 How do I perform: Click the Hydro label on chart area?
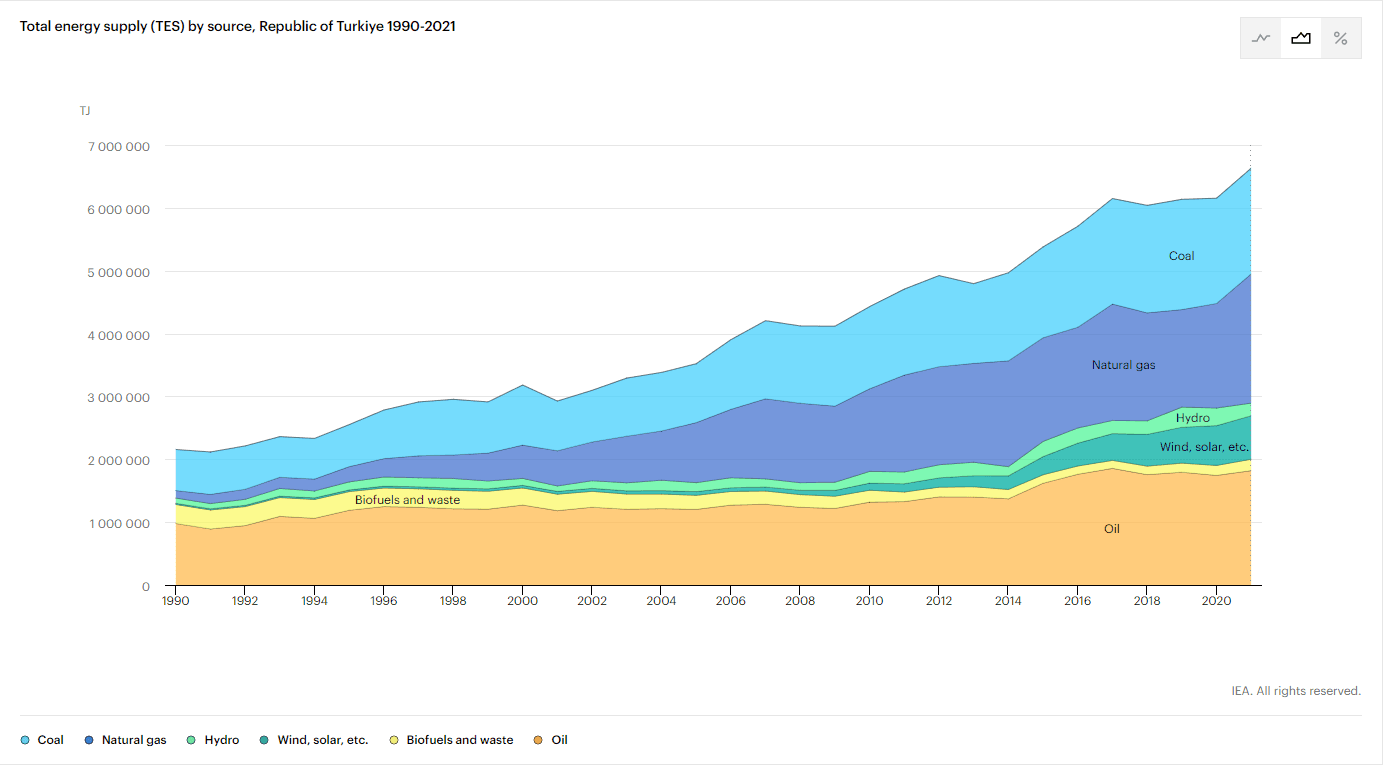tap(1193, 418)
